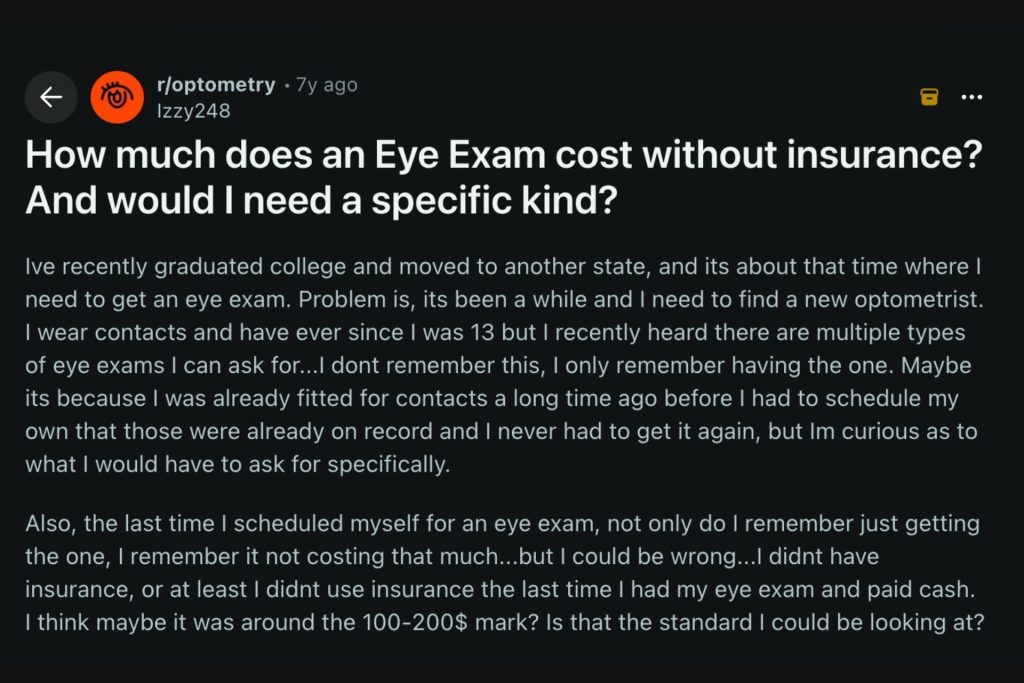
Task: Open post options via the ellipsis icon
Action: coord(971,96)
